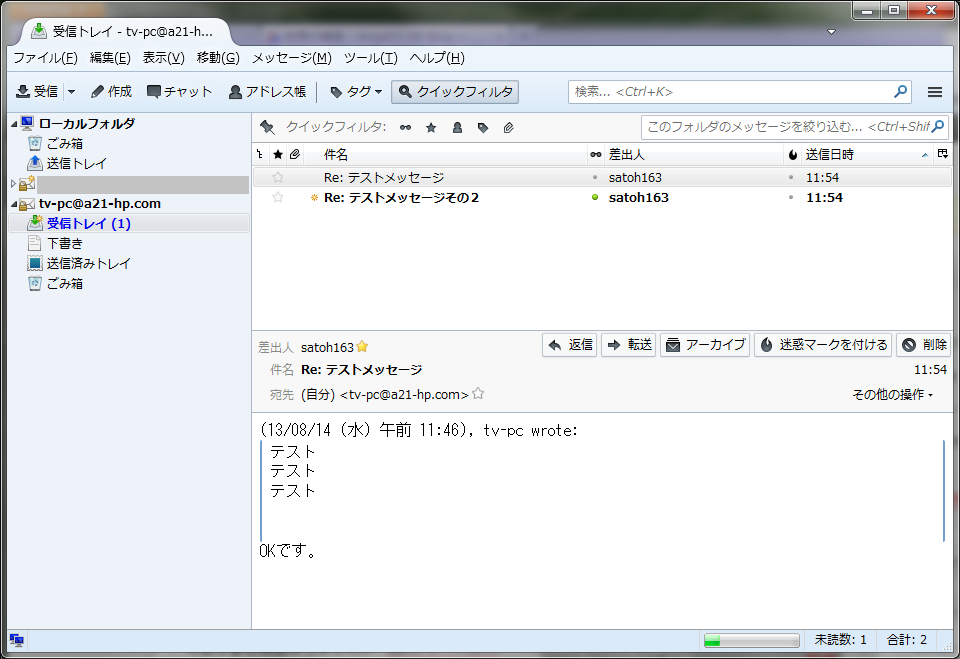Star the Re: テストメッセージ message
The width and height of the screenshot is (960, 659).
278,178
